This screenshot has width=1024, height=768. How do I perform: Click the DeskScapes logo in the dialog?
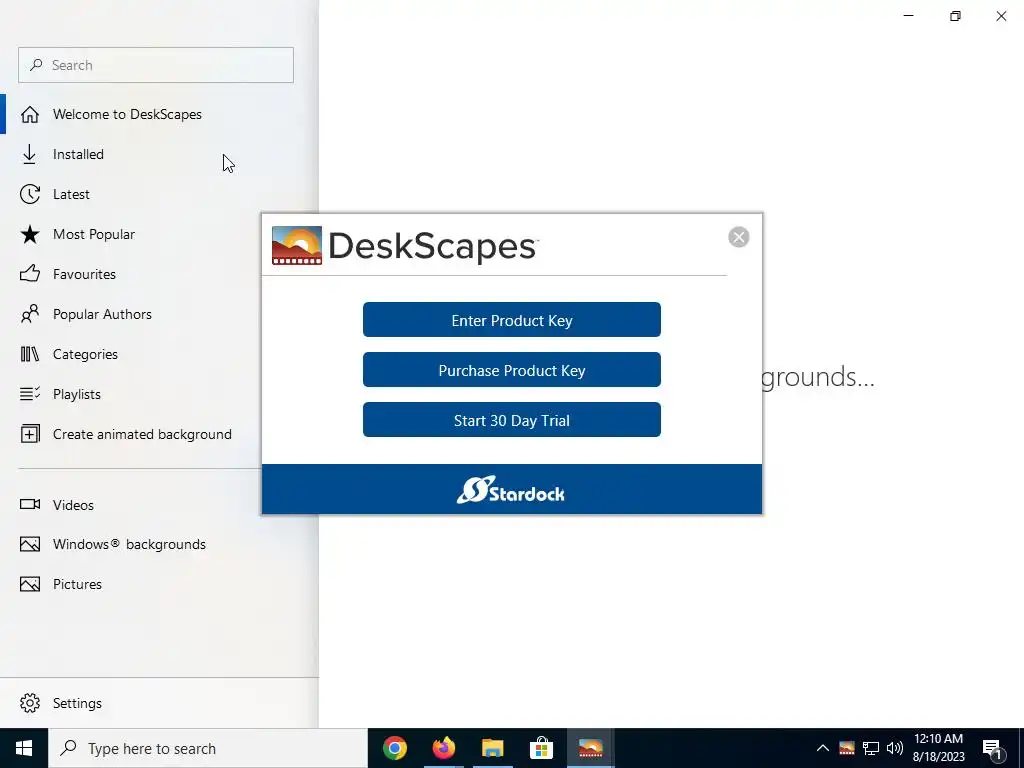pyautogui.click(x=405, y=246)
